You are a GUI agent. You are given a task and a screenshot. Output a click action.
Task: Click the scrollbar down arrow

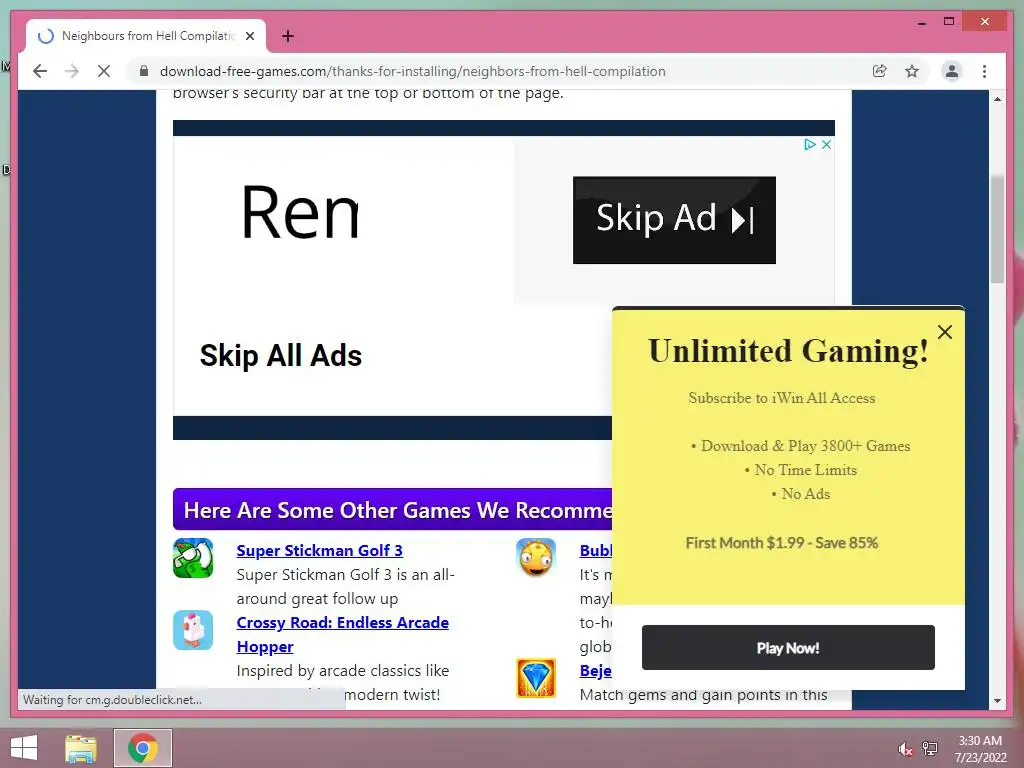point(997,701)
